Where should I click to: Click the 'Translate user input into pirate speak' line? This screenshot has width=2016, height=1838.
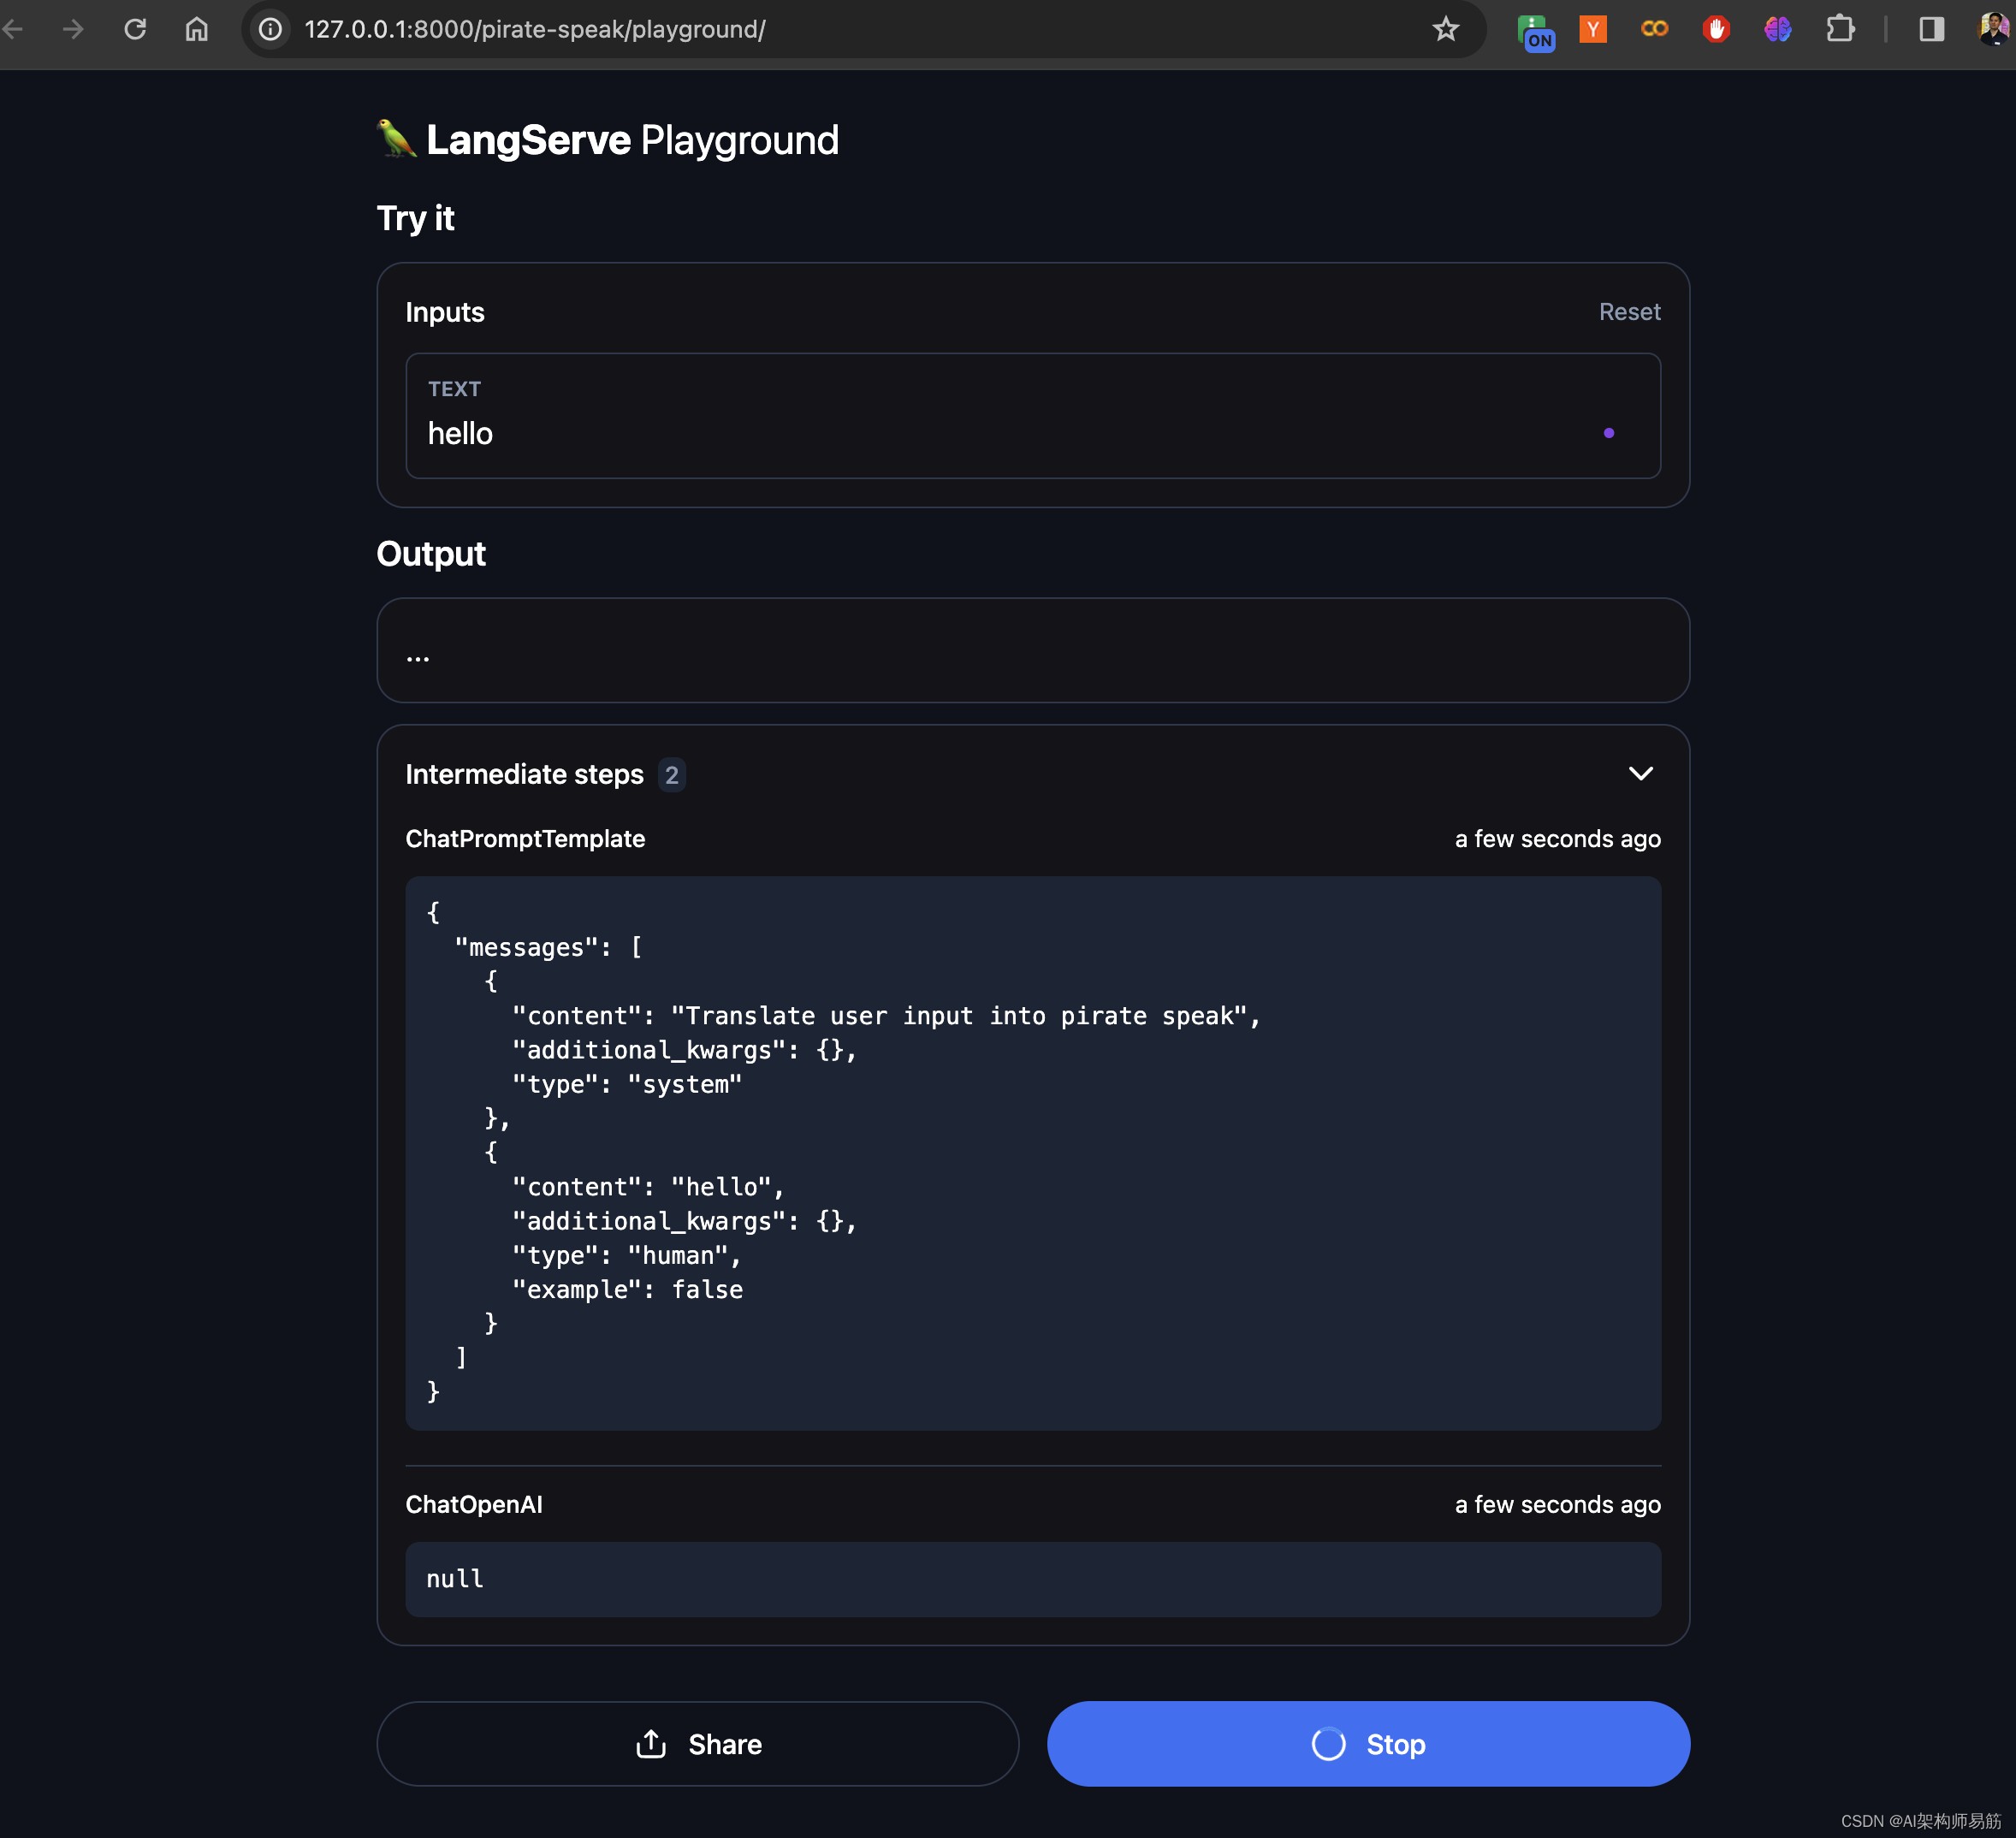[x=886, y=1016]
